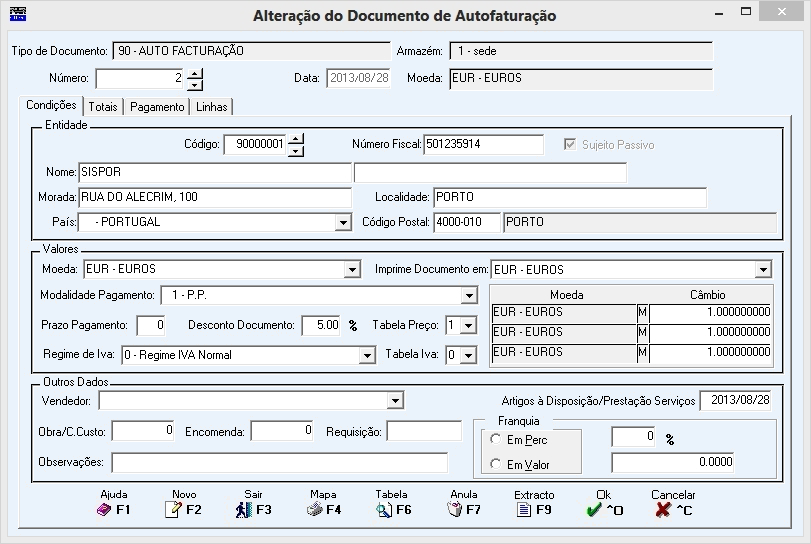Close the Autofaturação window
The width and height of the screenshot is (811, 544).
click(782, 11)
